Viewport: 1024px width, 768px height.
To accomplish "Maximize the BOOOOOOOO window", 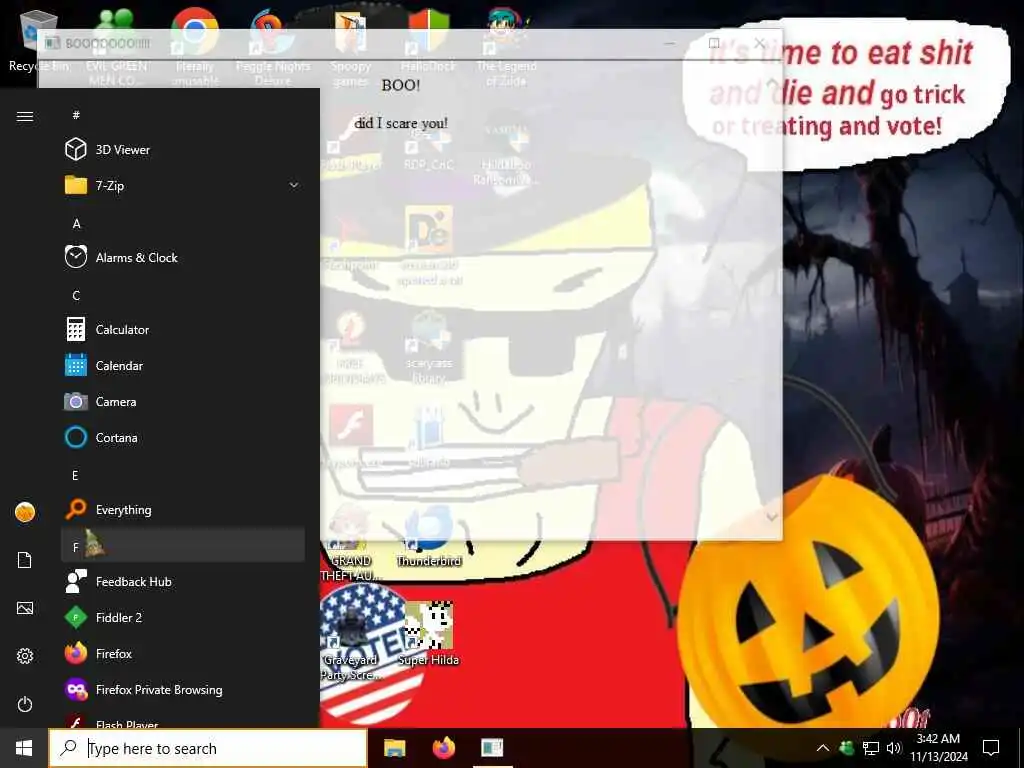I will 714,43.
